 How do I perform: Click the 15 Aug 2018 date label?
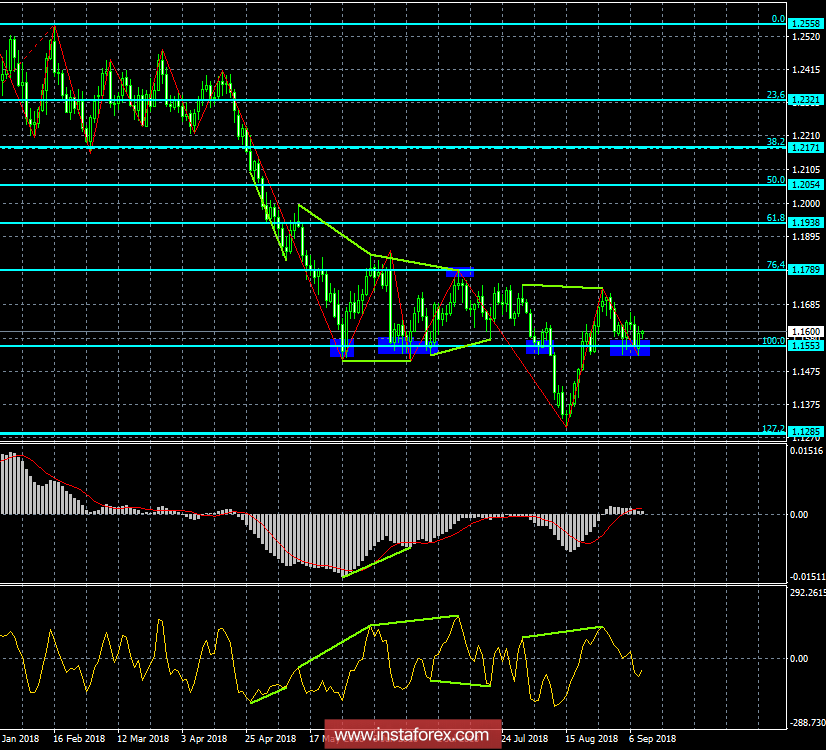(x=592, y=738)
